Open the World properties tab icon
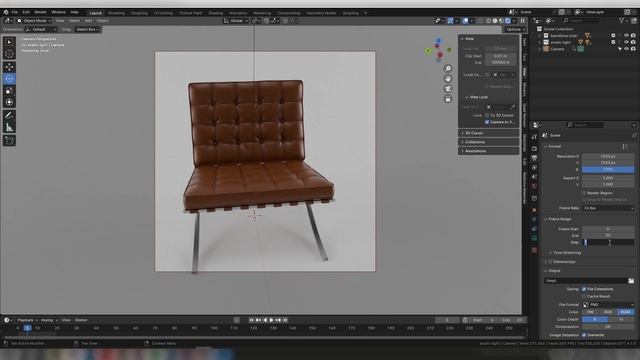The image size is (640, 360). coord(534,186)
